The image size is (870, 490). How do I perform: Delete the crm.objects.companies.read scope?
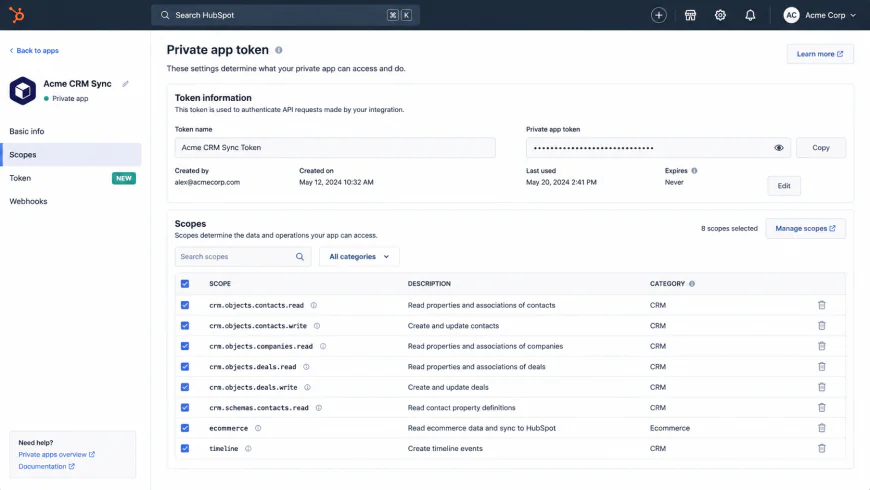click(822, 346)
